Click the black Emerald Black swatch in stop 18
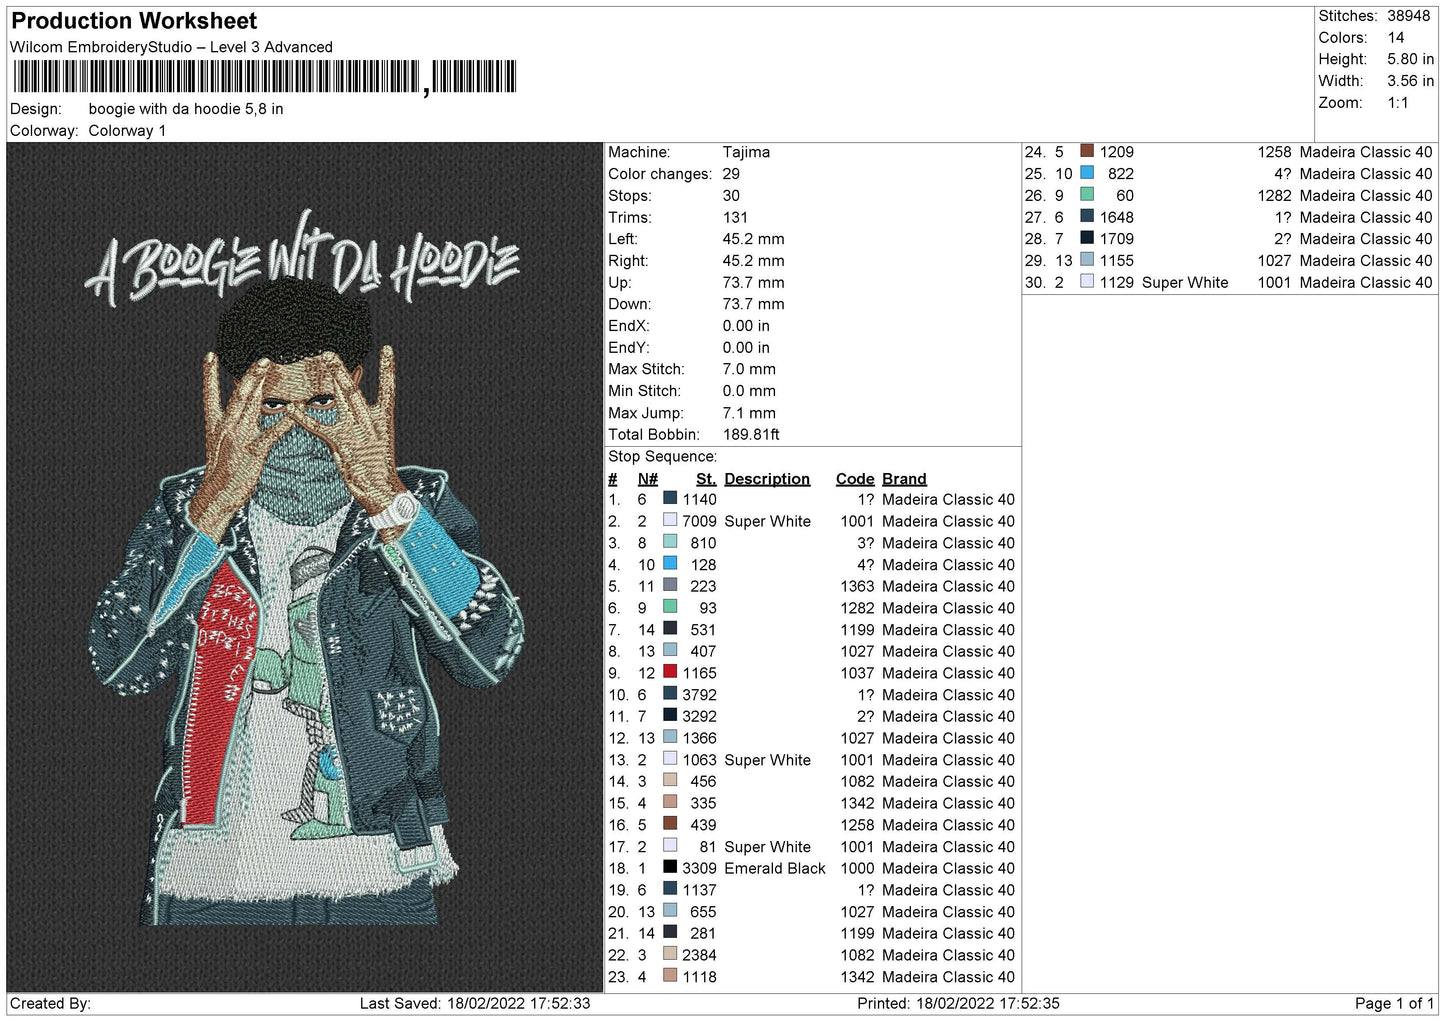1445x1021 pixels. 670,867
